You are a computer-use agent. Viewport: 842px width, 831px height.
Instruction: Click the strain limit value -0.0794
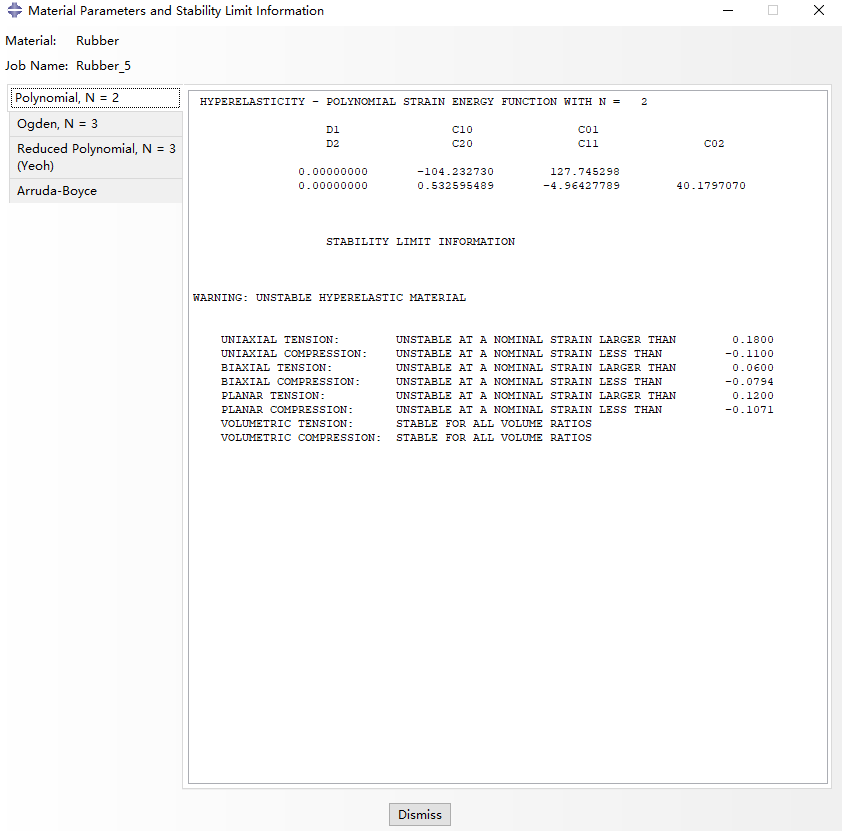[749, 382]
